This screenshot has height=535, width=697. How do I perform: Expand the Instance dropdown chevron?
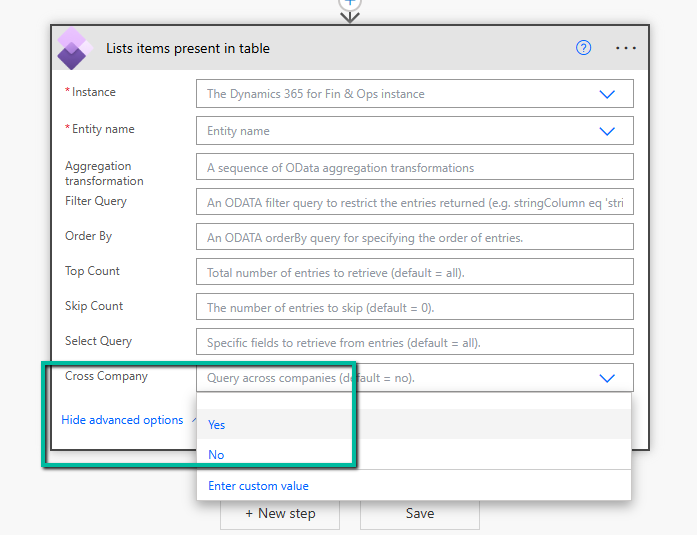[x=607, y=94]
